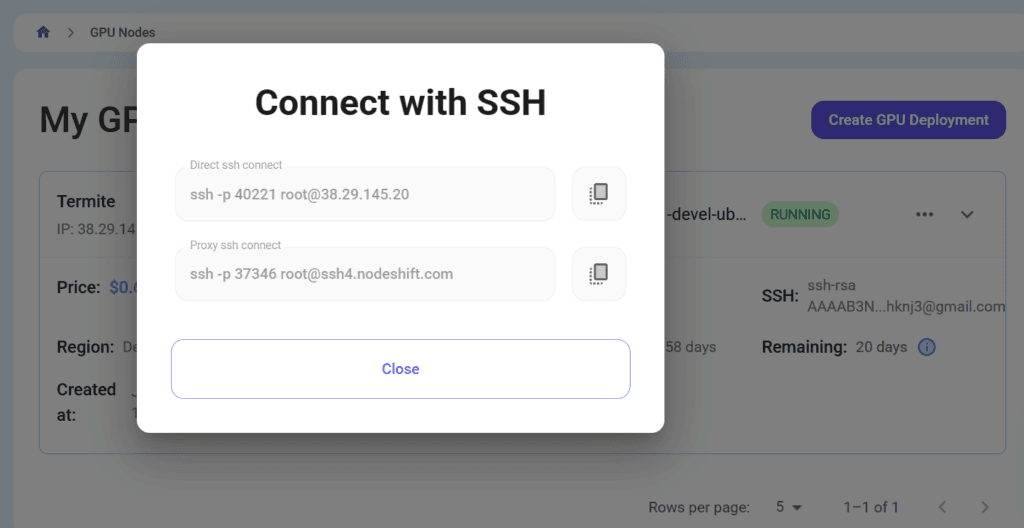
Task: Expand the Termite node details chevron
Action: [x=967, y=214]
